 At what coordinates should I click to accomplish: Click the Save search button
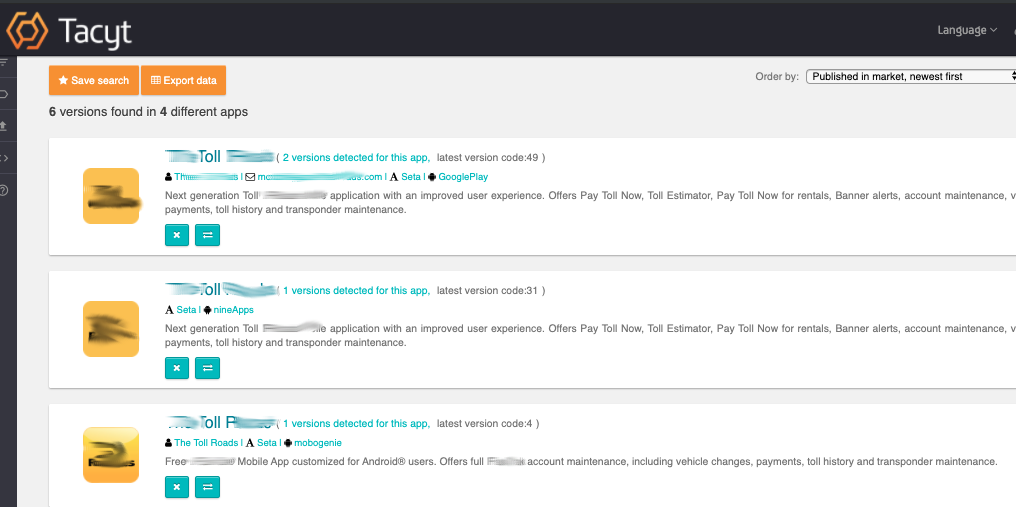pos(93,80)
